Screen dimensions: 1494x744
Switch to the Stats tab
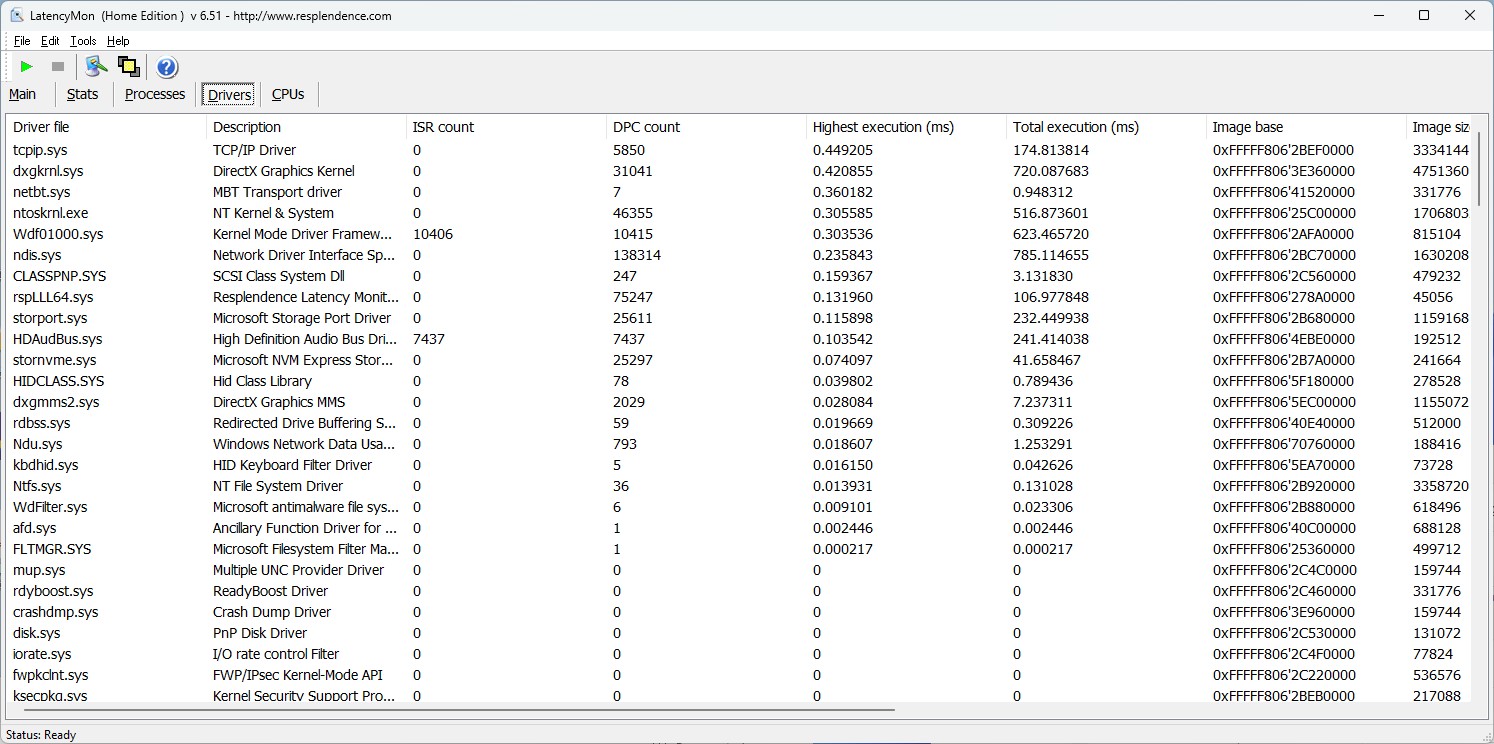tap(83, 94)
